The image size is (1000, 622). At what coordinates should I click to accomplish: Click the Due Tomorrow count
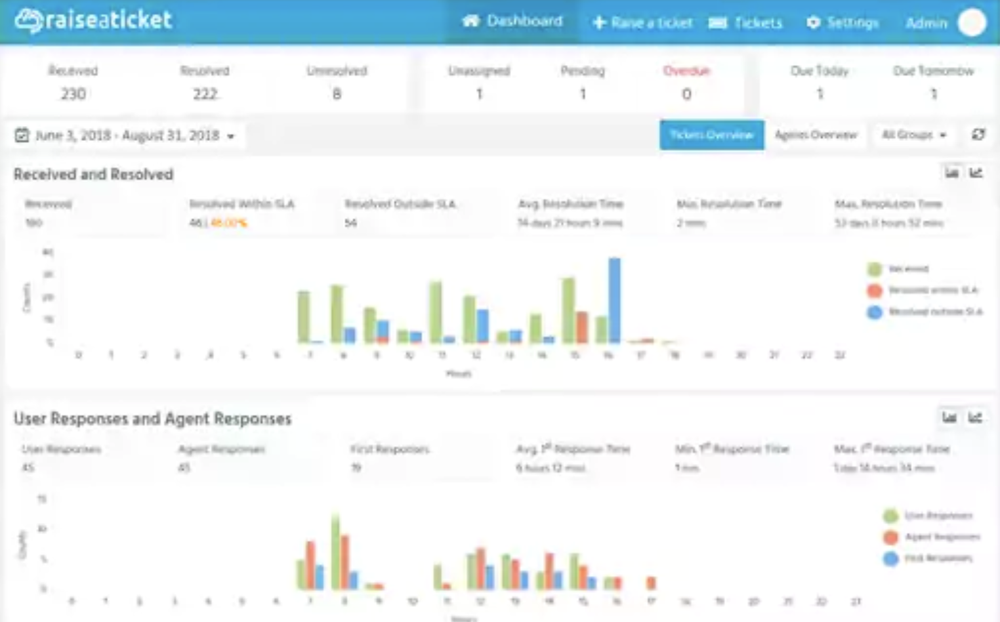(934, 94)
